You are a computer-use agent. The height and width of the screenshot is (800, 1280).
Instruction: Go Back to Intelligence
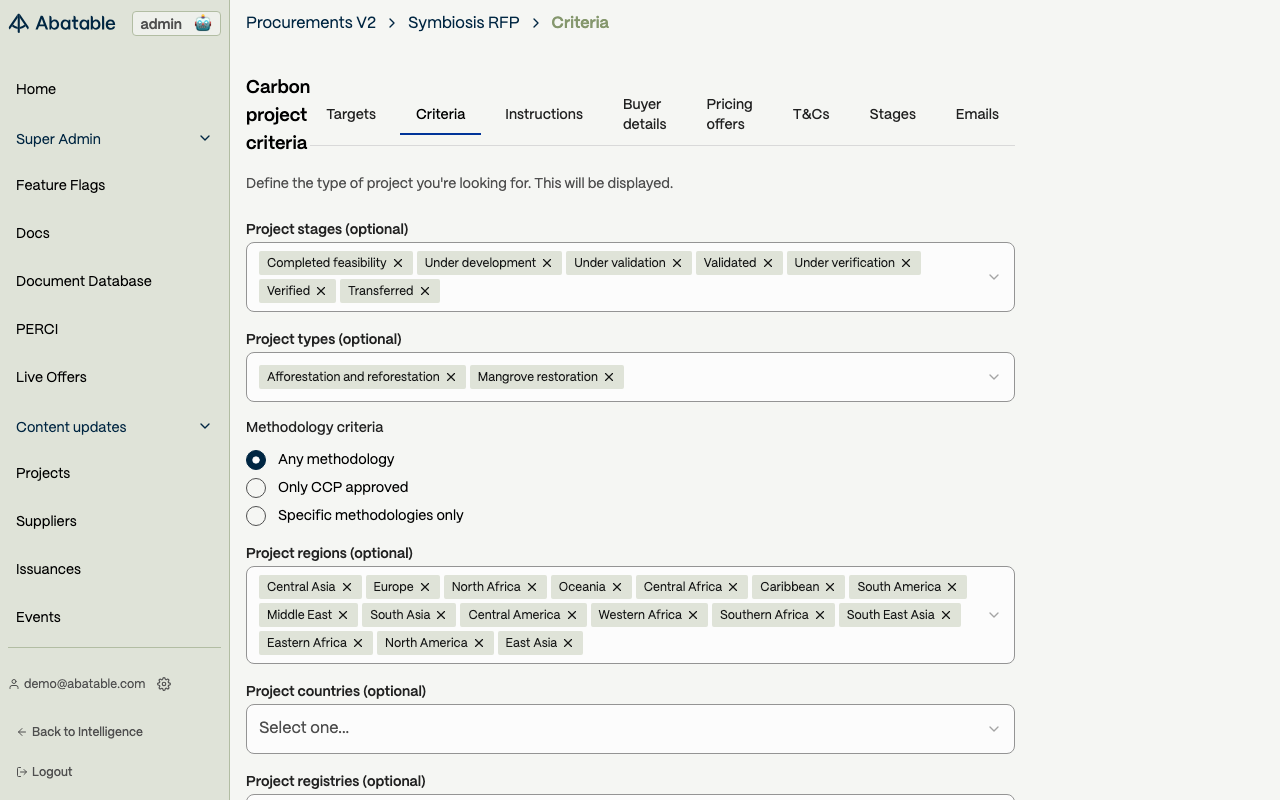pyautogui.click(x=86, y=732)
